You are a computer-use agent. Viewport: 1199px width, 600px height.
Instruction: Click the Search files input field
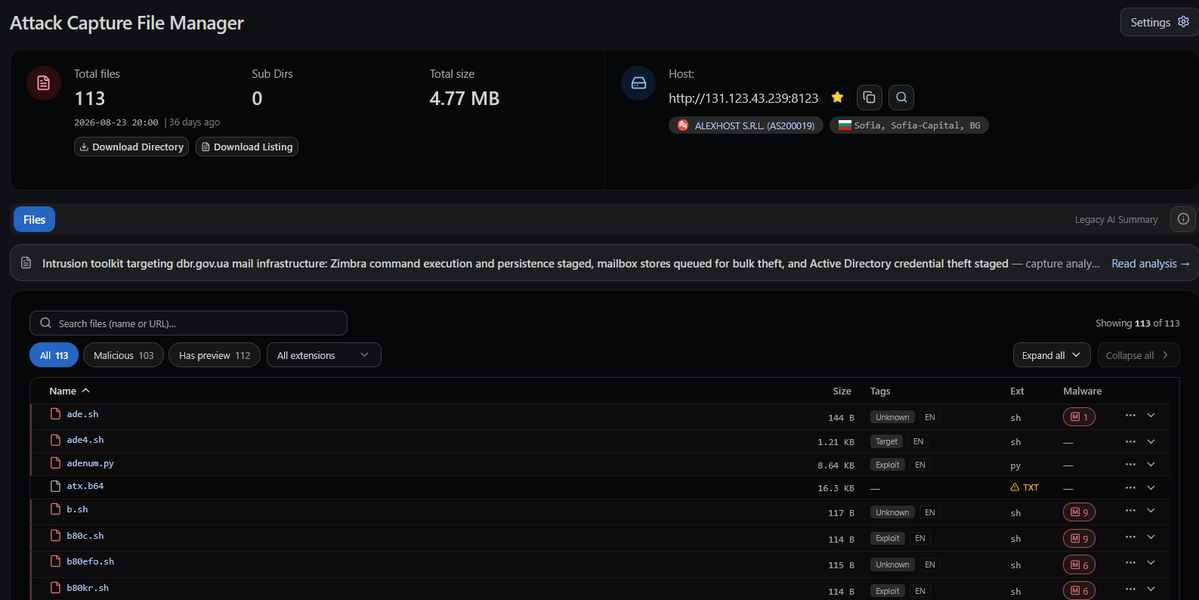[x=188, y=323]
